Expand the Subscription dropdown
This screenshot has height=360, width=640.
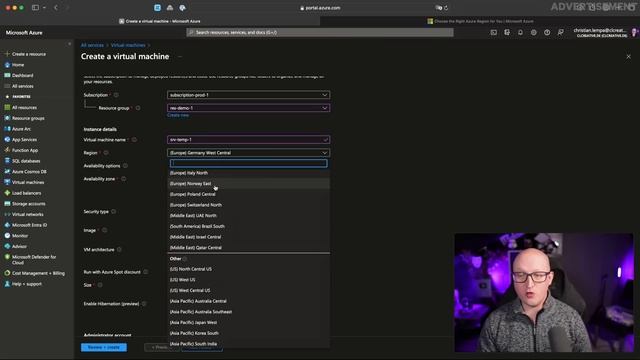[x=249, y=95]
